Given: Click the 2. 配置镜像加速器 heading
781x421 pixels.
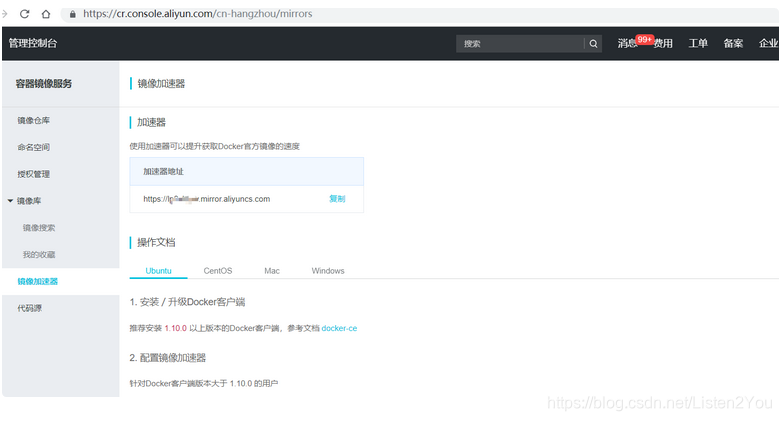Looking at the screenshot, I should click(x=167, y=358).
